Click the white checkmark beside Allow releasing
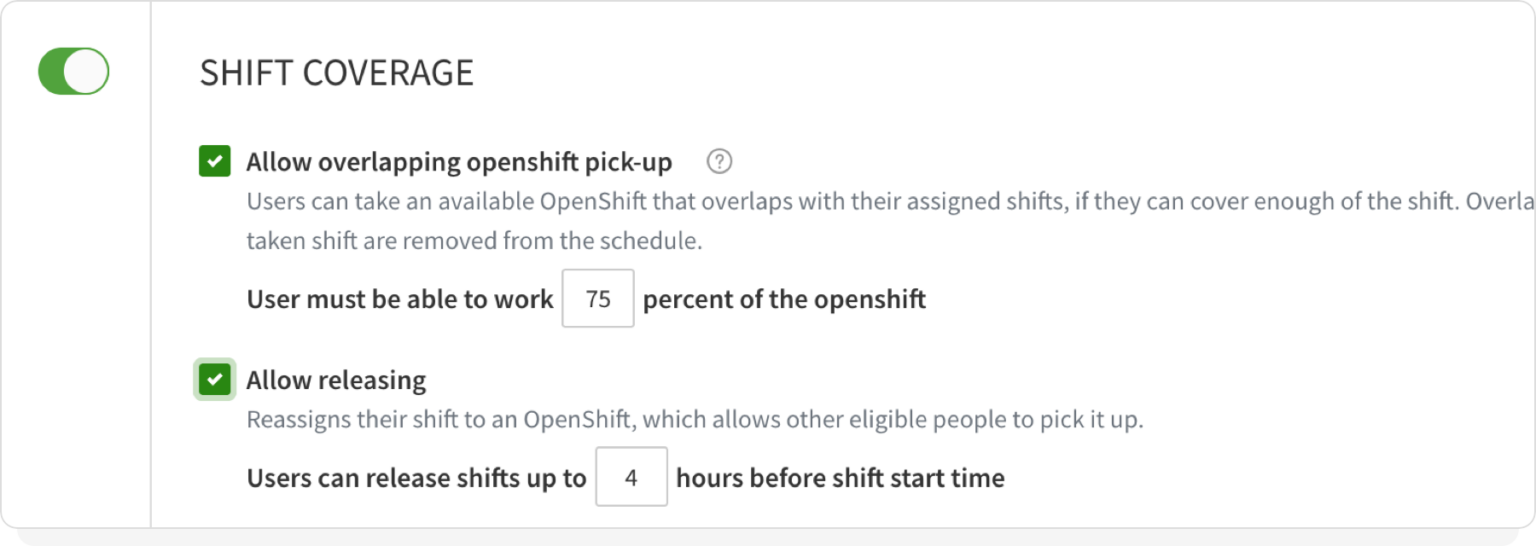The image size is (1536, 546). 215,380
